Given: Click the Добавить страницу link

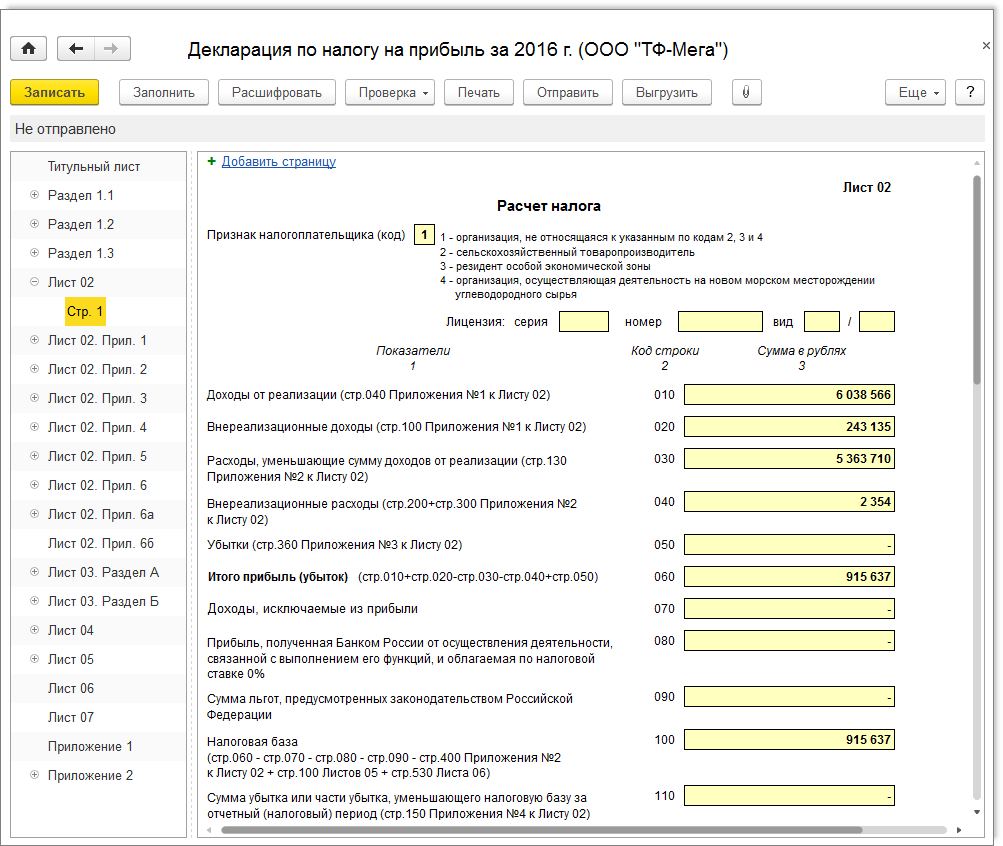Looking at the screenshot, I should (278, 161).
